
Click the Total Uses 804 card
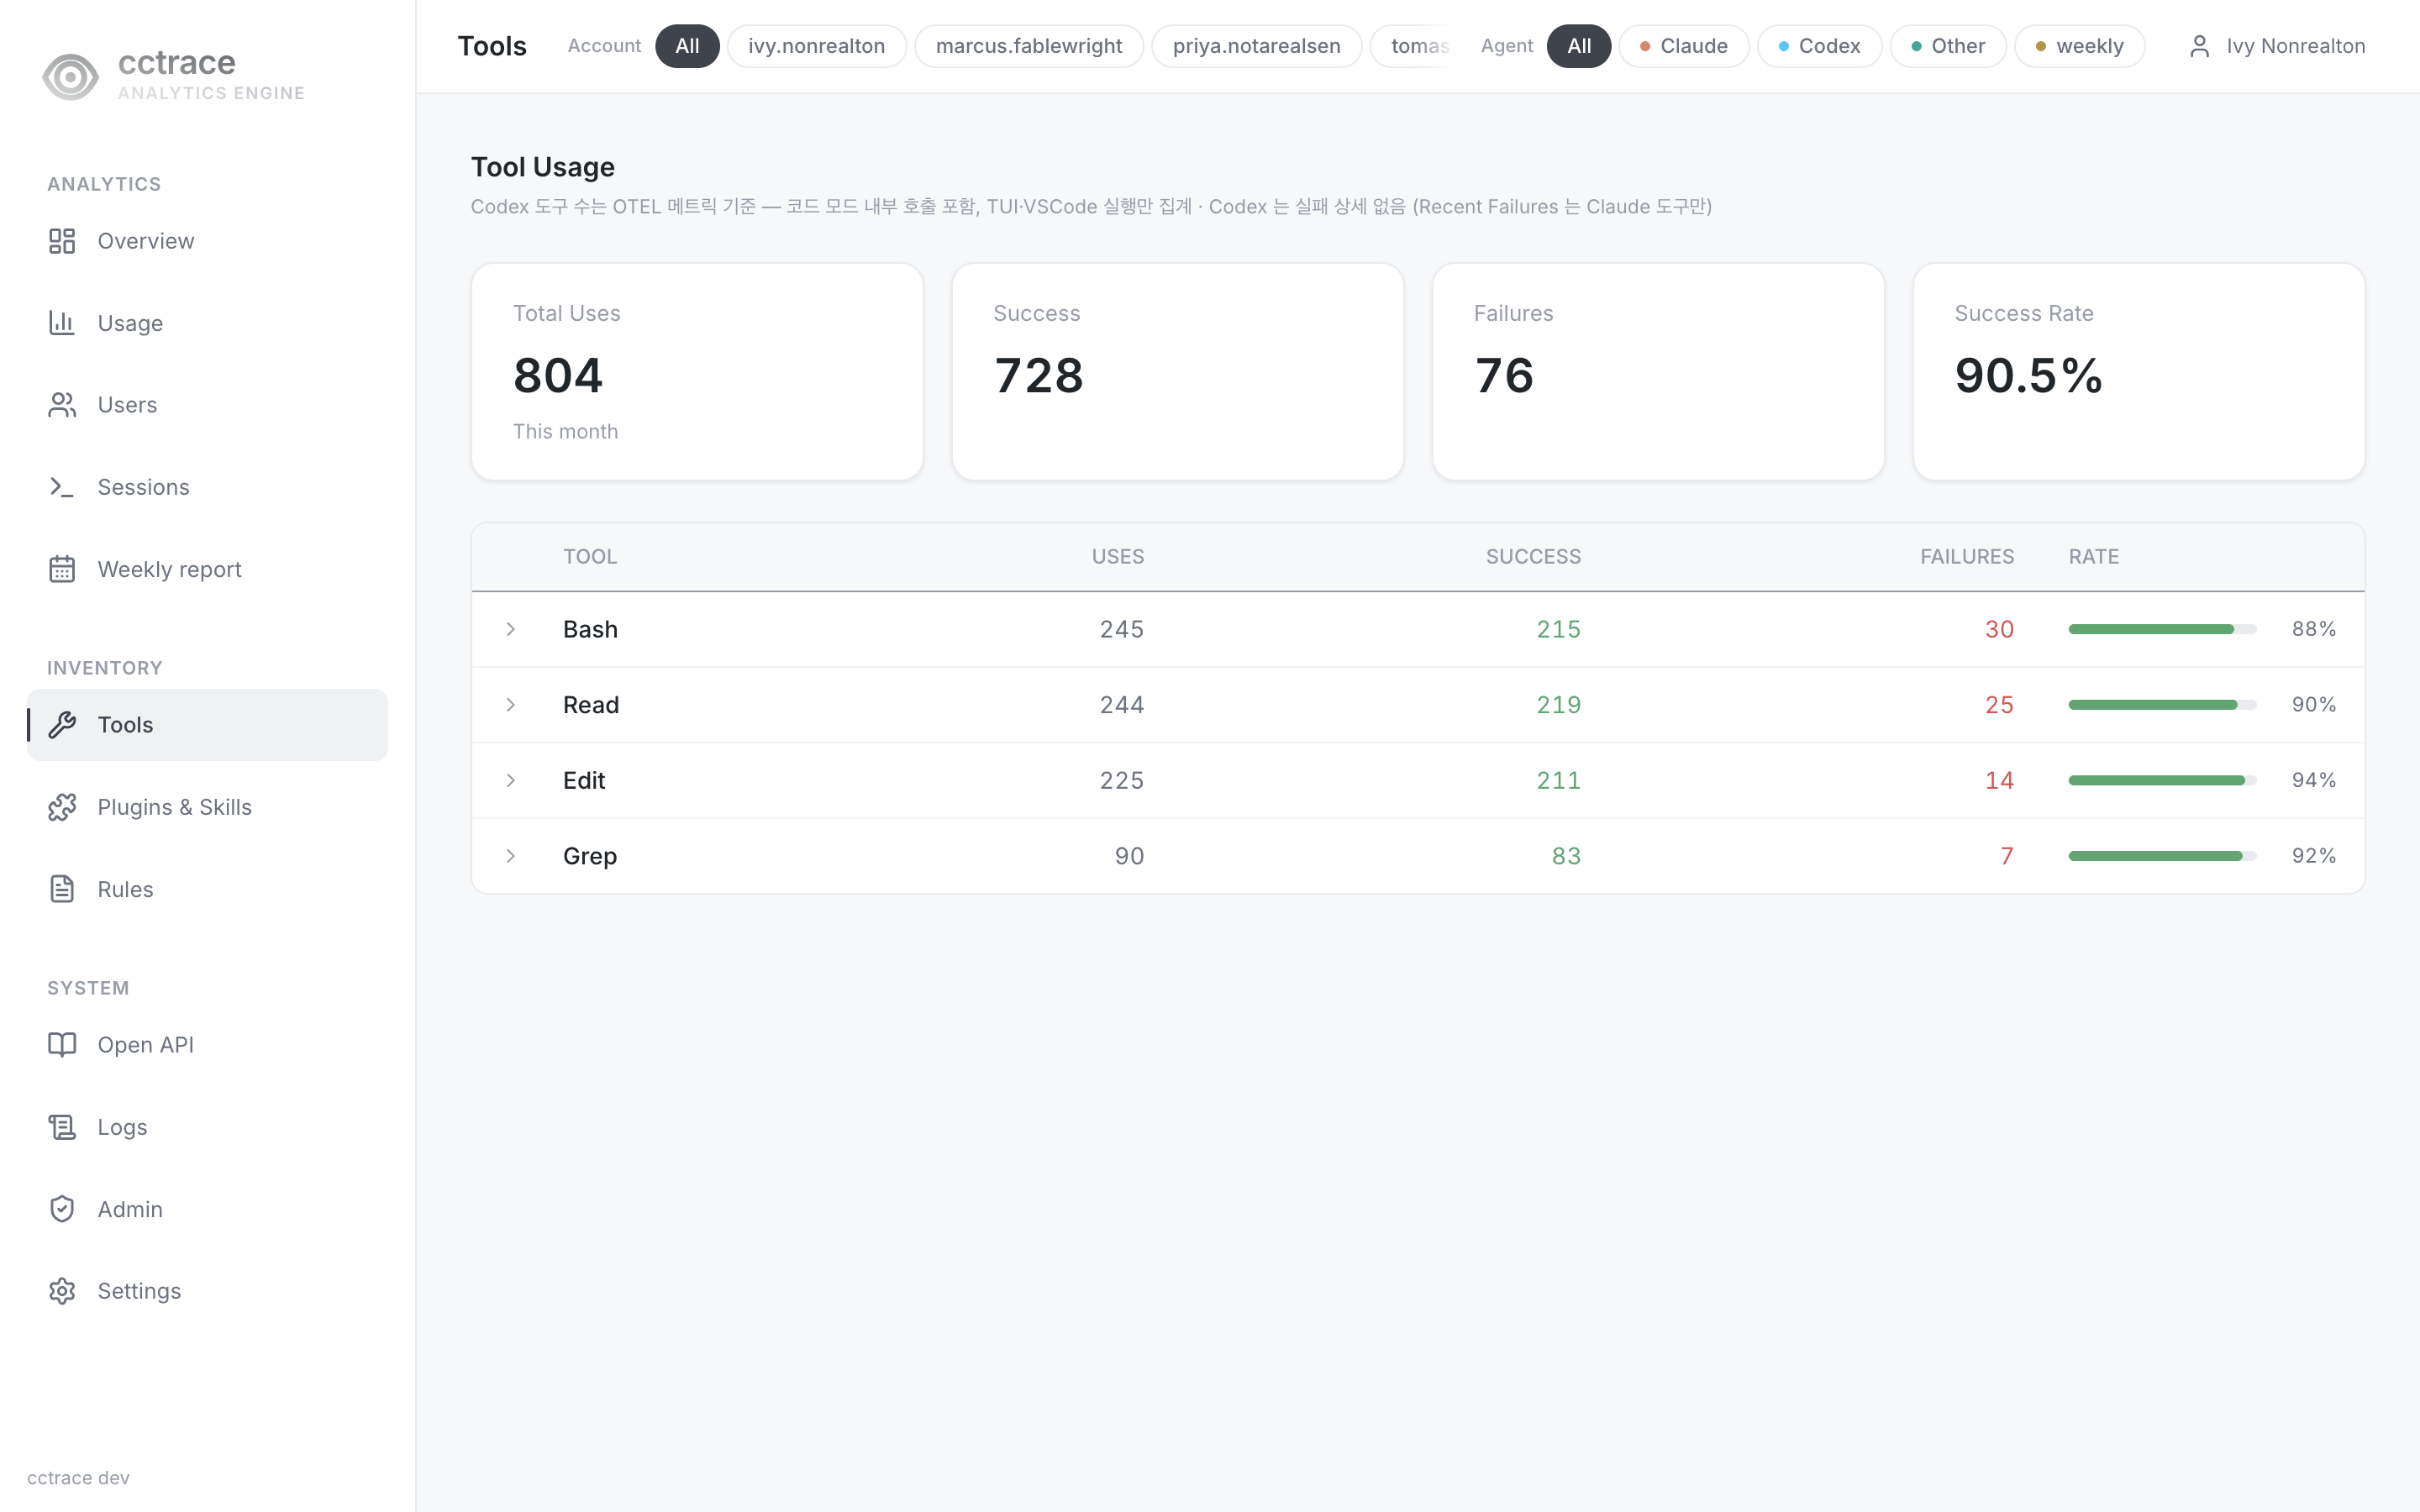[697, 372]
